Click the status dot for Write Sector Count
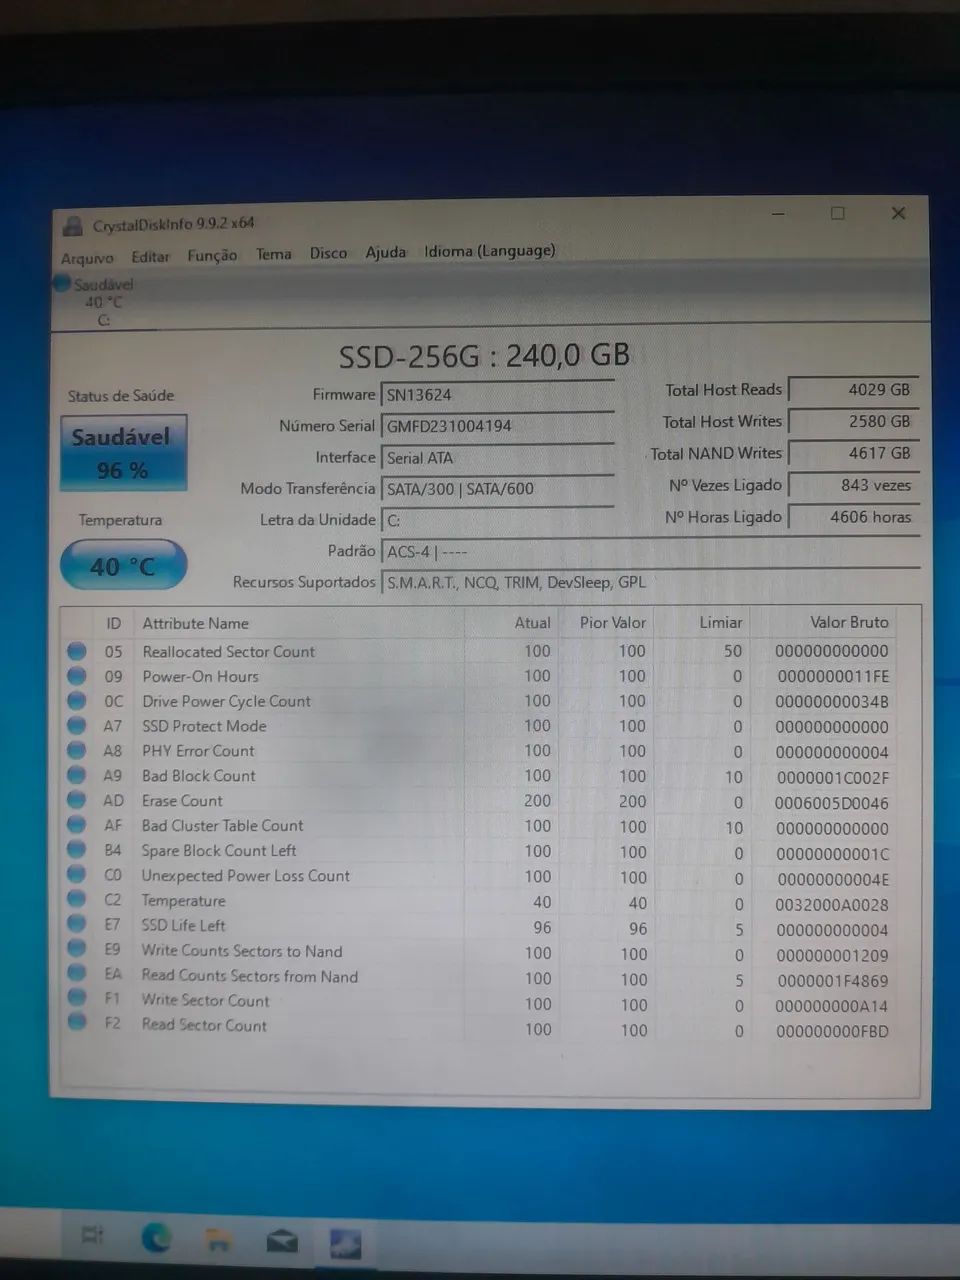This screenshot has height=1280, width=960. click(x=76, y=997)
